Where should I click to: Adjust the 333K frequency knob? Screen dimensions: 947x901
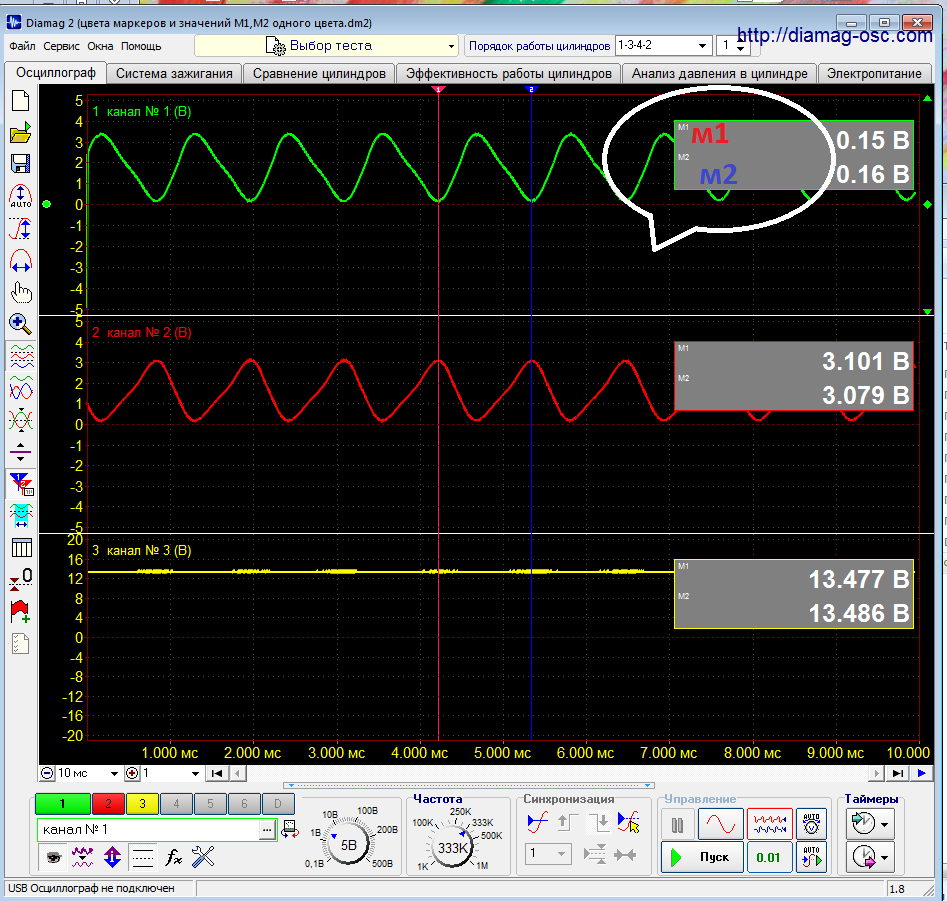tap(452, 848)
